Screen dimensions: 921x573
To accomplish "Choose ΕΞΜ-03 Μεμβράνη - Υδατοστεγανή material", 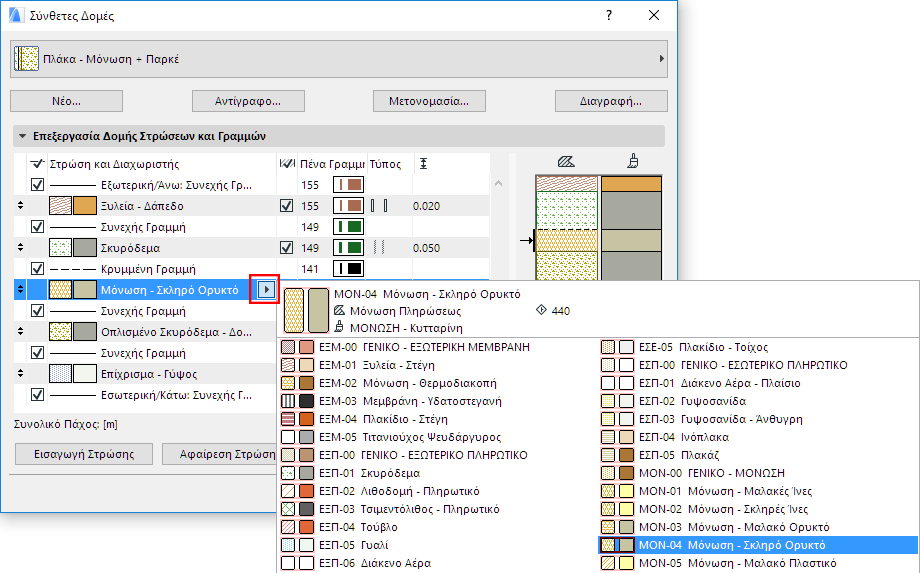I will click(438, 401).
